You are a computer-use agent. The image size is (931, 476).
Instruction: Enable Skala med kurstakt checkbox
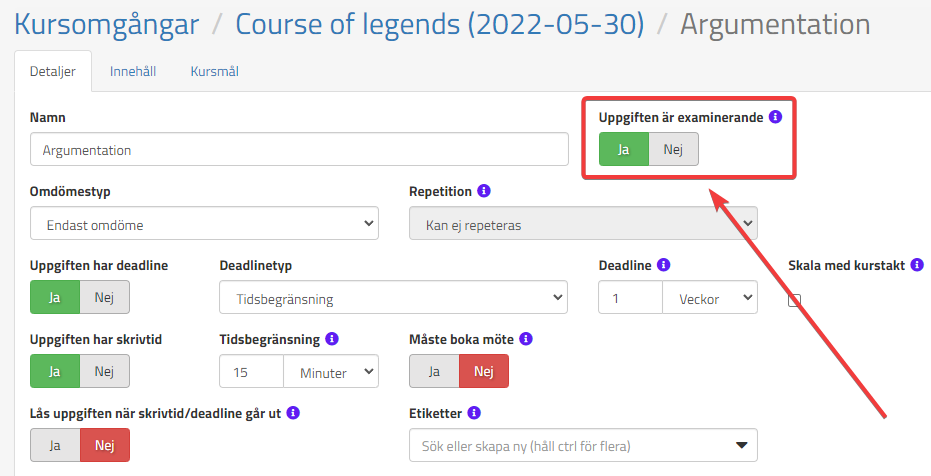pos(795,300)
